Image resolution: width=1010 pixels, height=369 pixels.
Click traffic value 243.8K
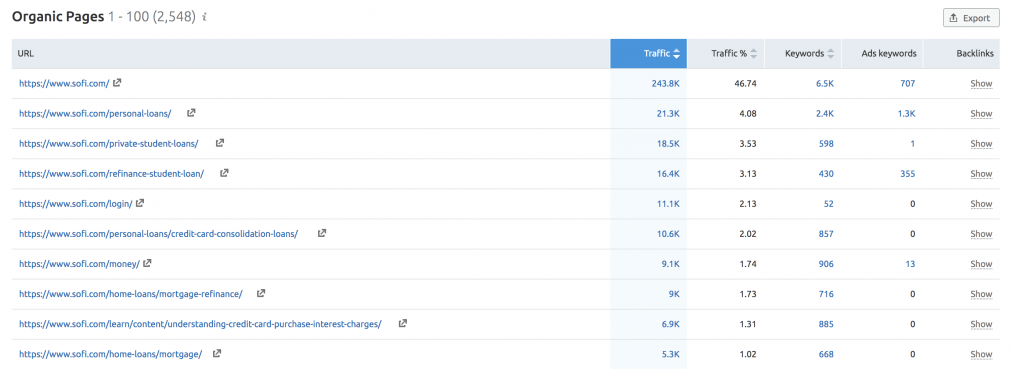click(665, 84)
